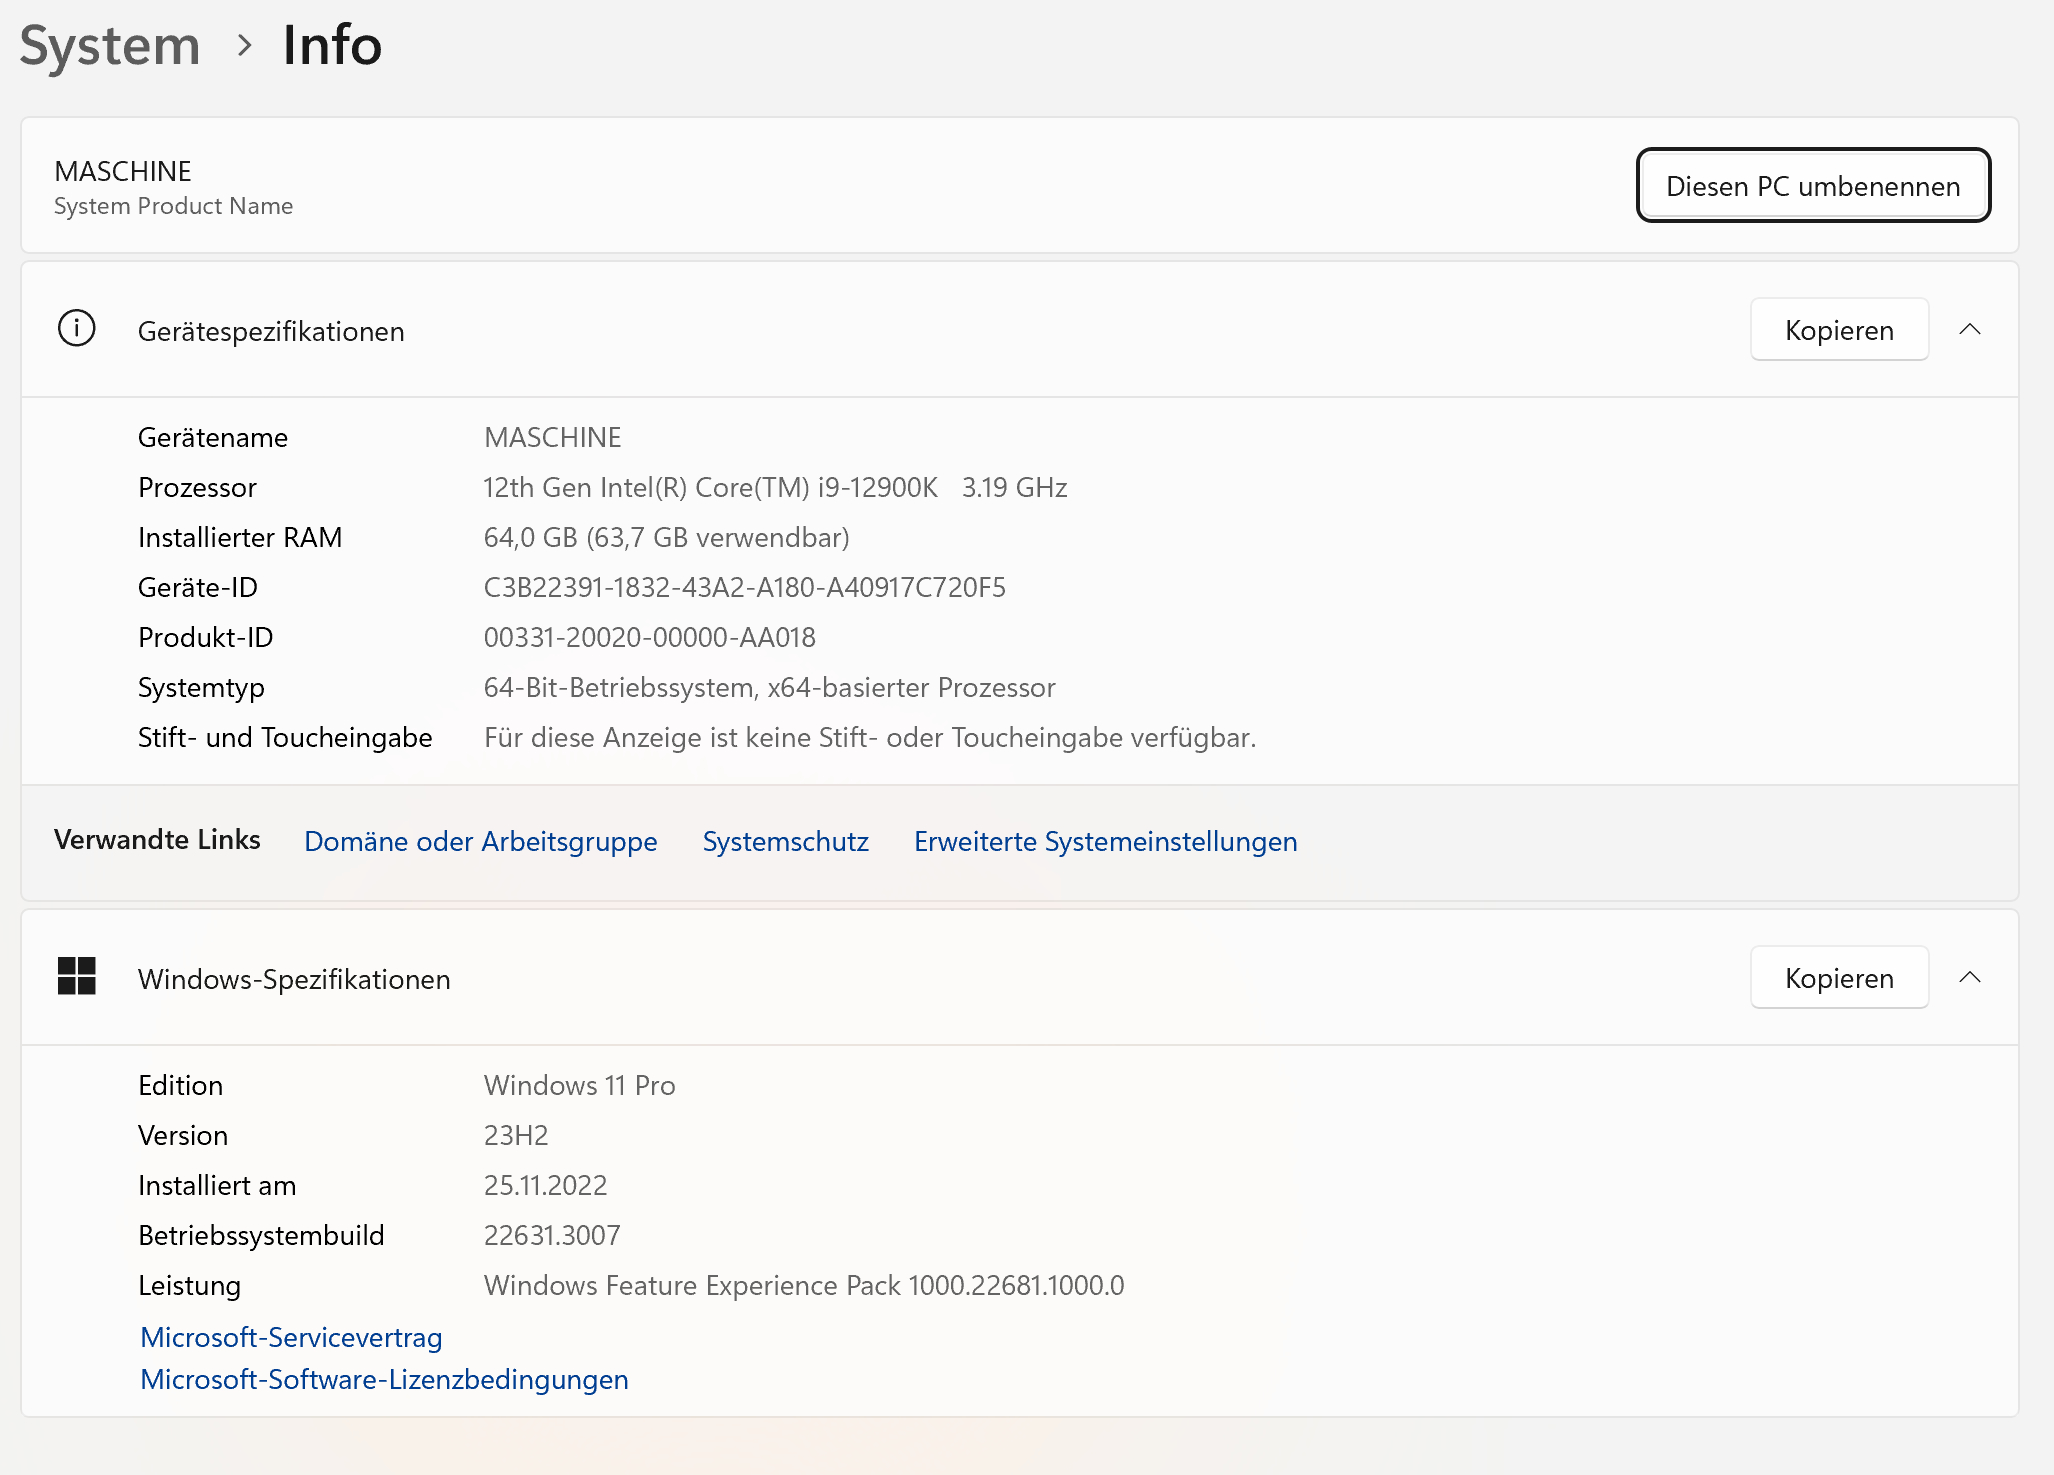The image size is (2054, 1475).
Task: Open Systemschutz link
Action: (x=785, y=842)
